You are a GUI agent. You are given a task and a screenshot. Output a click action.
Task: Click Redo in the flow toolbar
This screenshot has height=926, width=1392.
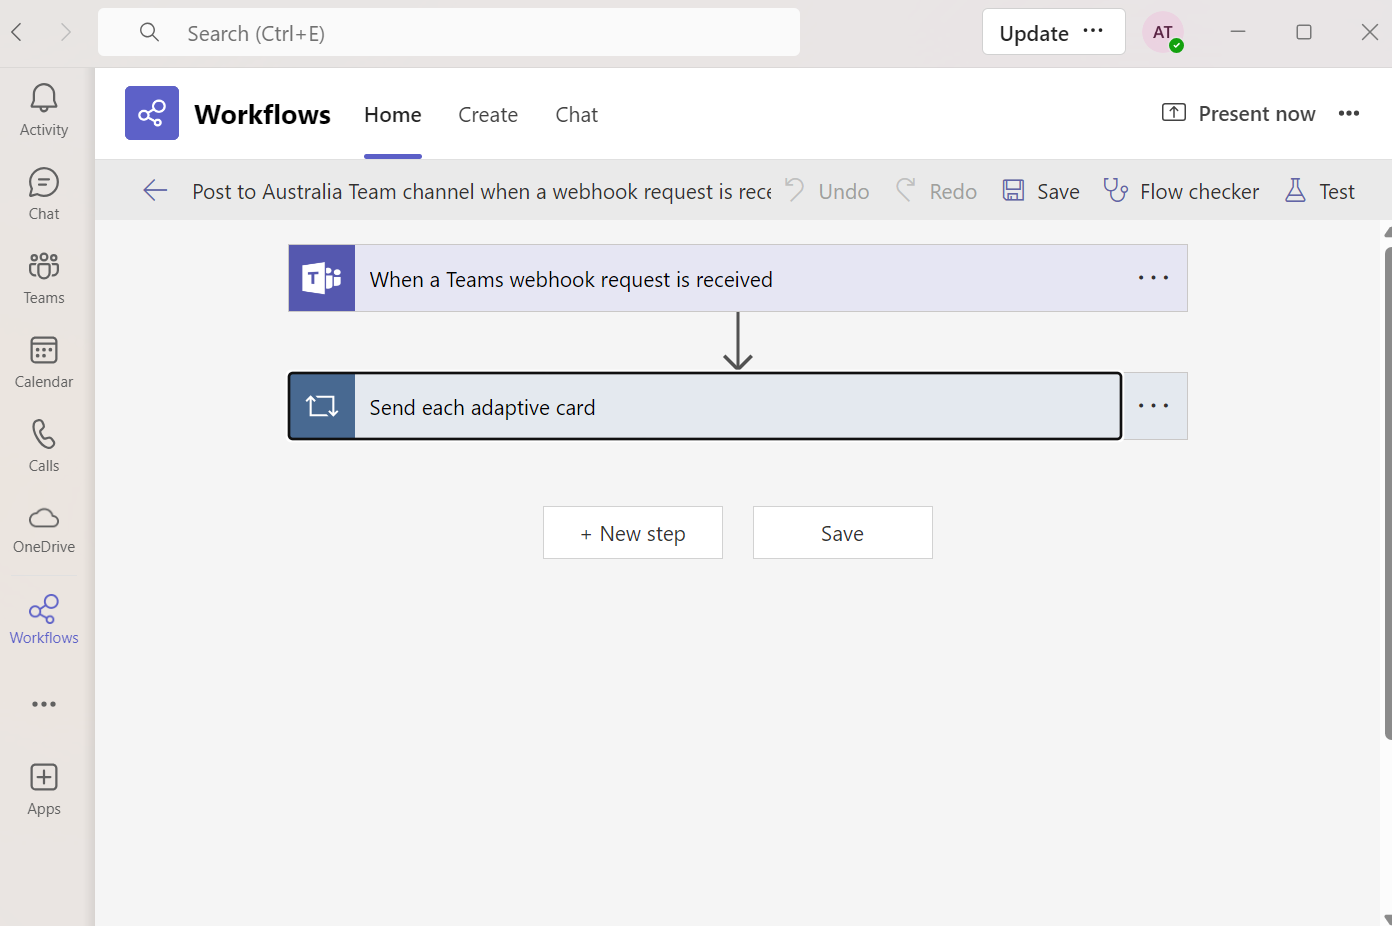click(936, 190)
